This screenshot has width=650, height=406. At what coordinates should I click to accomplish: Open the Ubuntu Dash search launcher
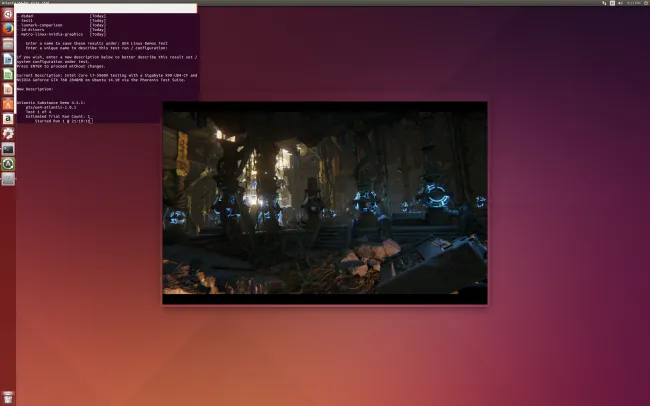coord(8,14)
